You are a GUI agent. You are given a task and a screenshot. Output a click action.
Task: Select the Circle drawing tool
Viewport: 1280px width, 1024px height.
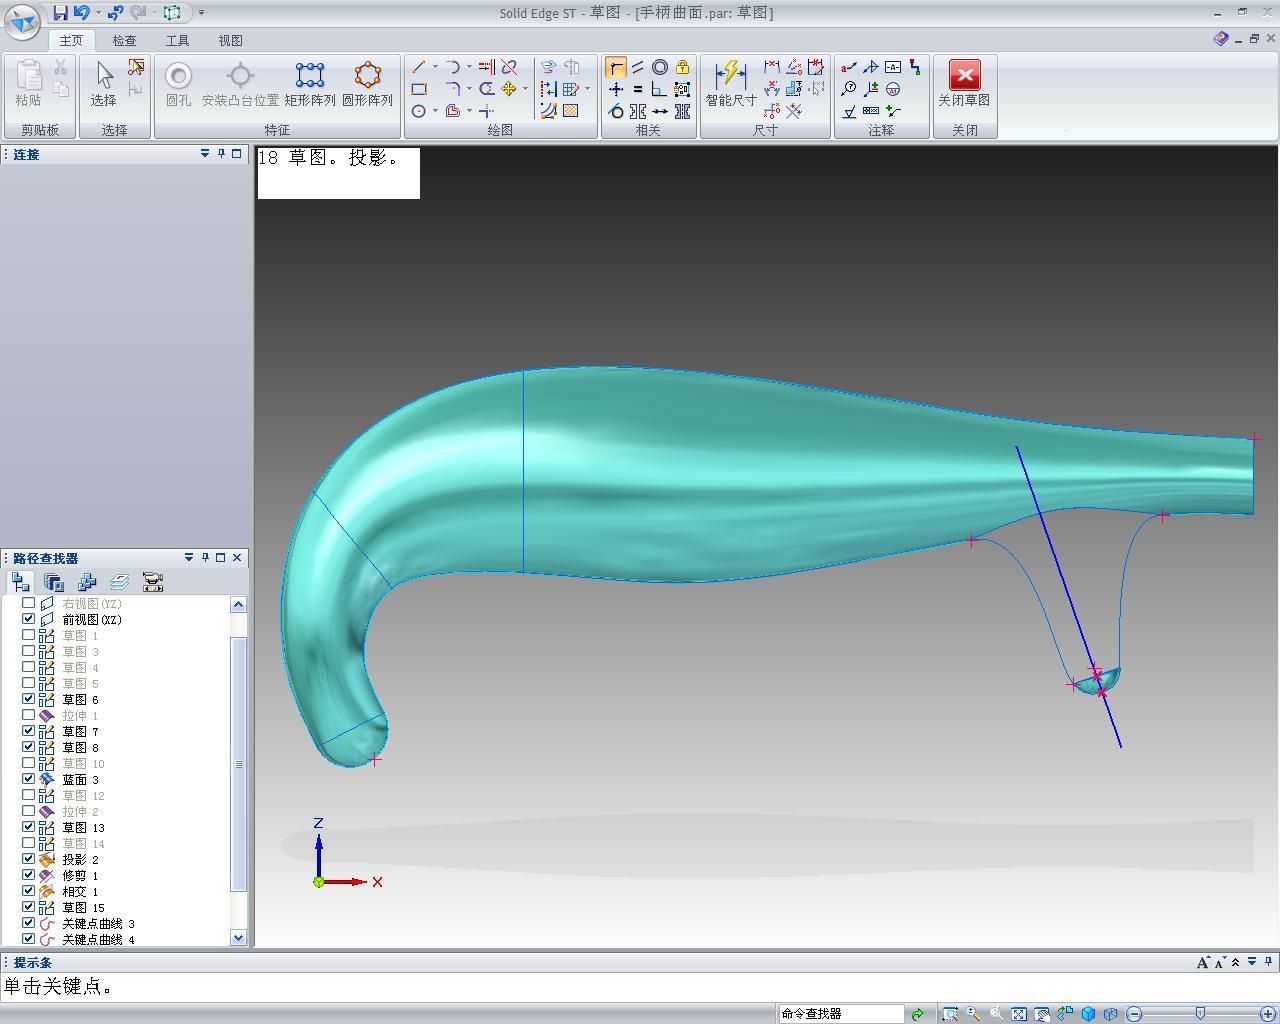[x=418, y=111]
